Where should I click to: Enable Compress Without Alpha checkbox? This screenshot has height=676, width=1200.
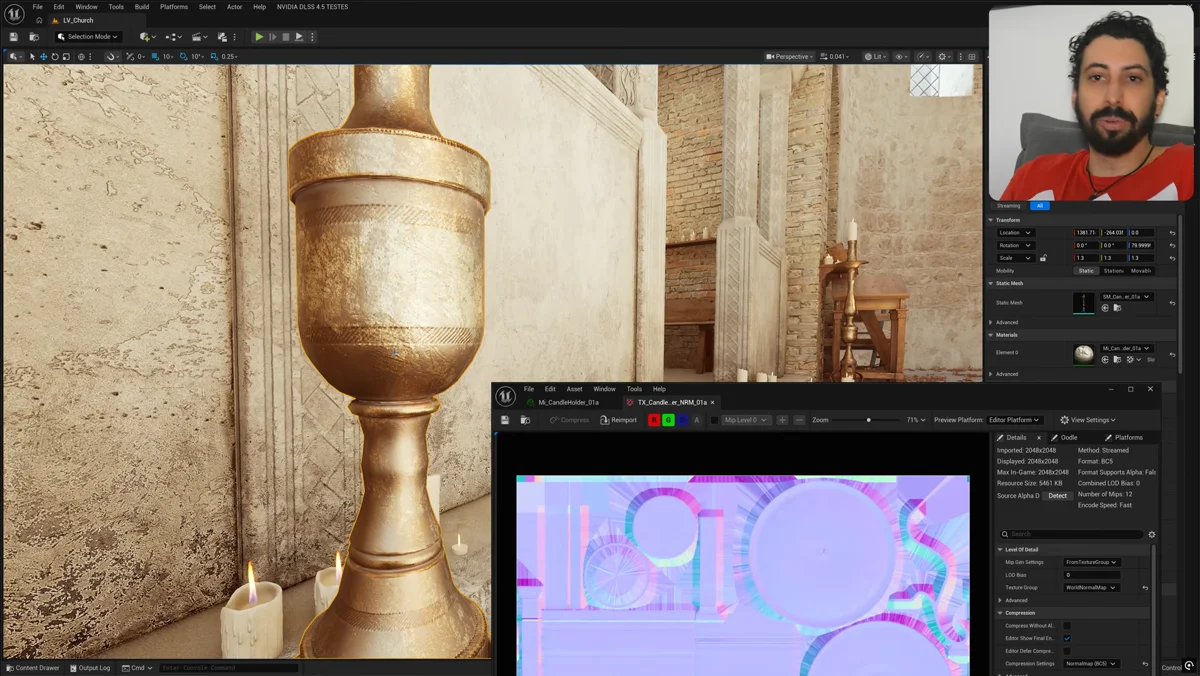[x=1067, y=626]
